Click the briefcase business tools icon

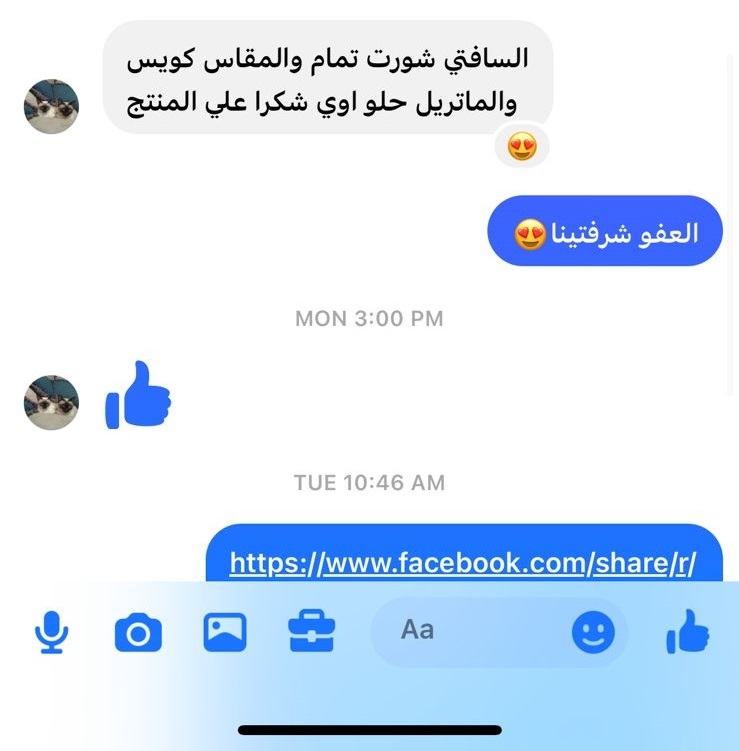click(311, 631)
